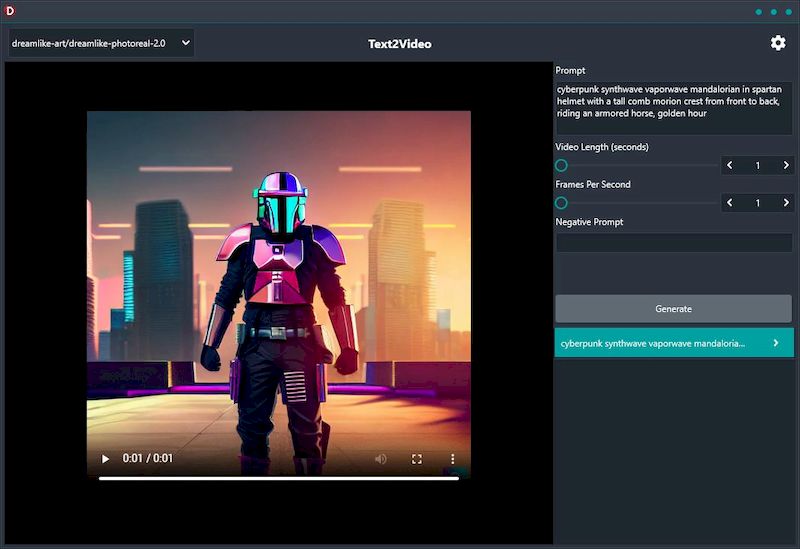Viewport: 800px width, 549px height.
Task: Click the video progress bar
Action: (x=278, y=478)
